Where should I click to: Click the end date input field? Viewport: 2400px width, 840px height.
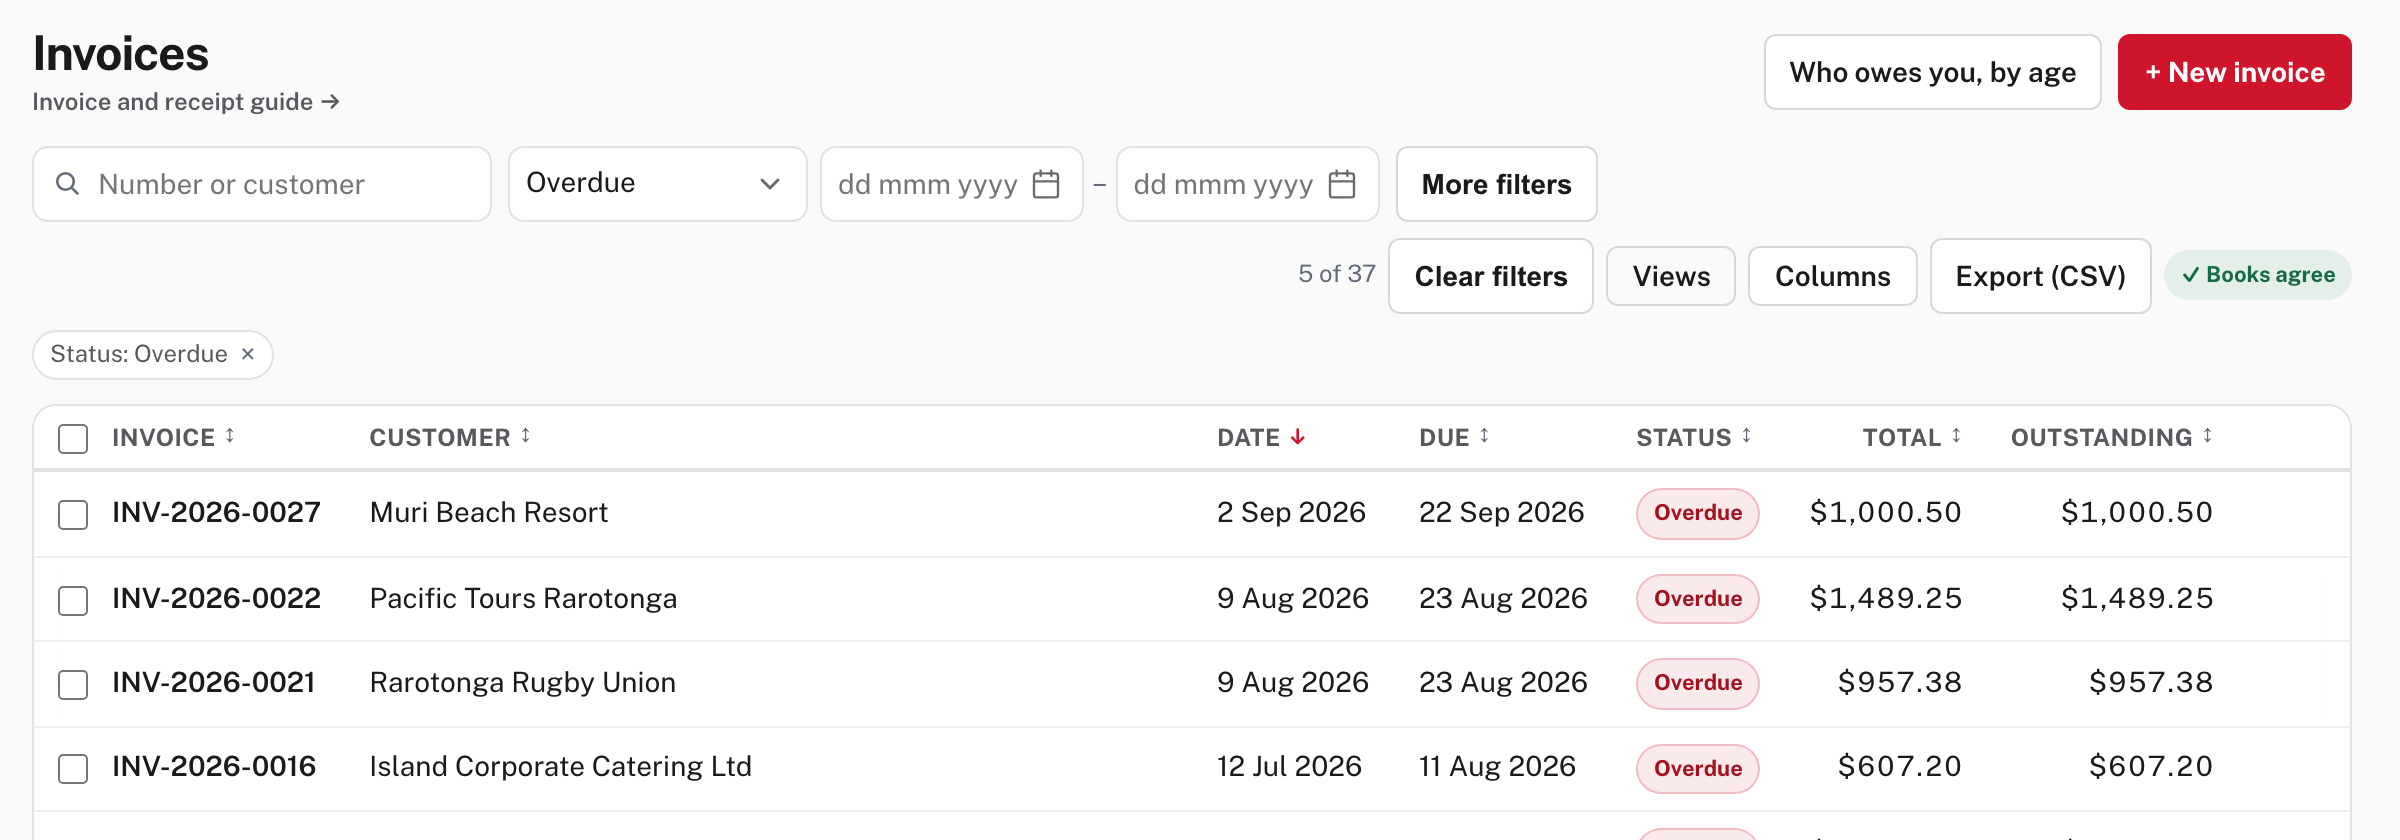tap(1248, 184)
